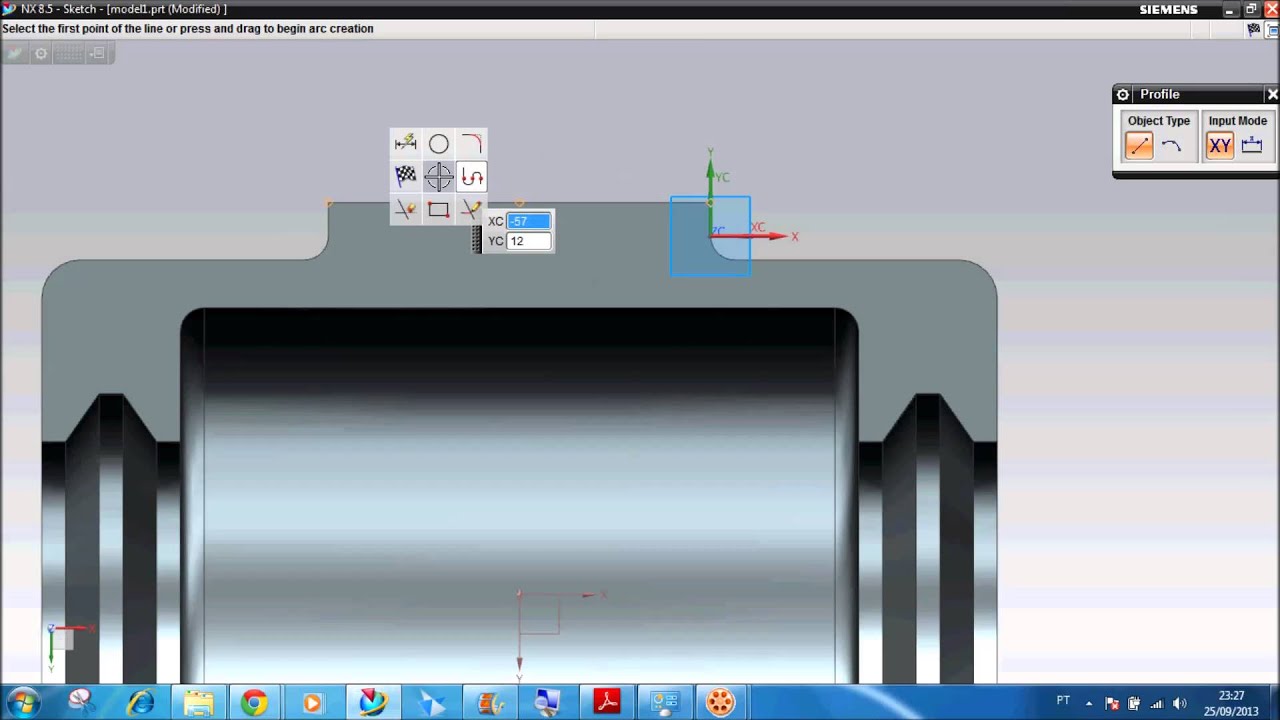Open Windows Explorer folder from taskbar
This screenshot has height=720, width=1280.
[x=198, y=703]
